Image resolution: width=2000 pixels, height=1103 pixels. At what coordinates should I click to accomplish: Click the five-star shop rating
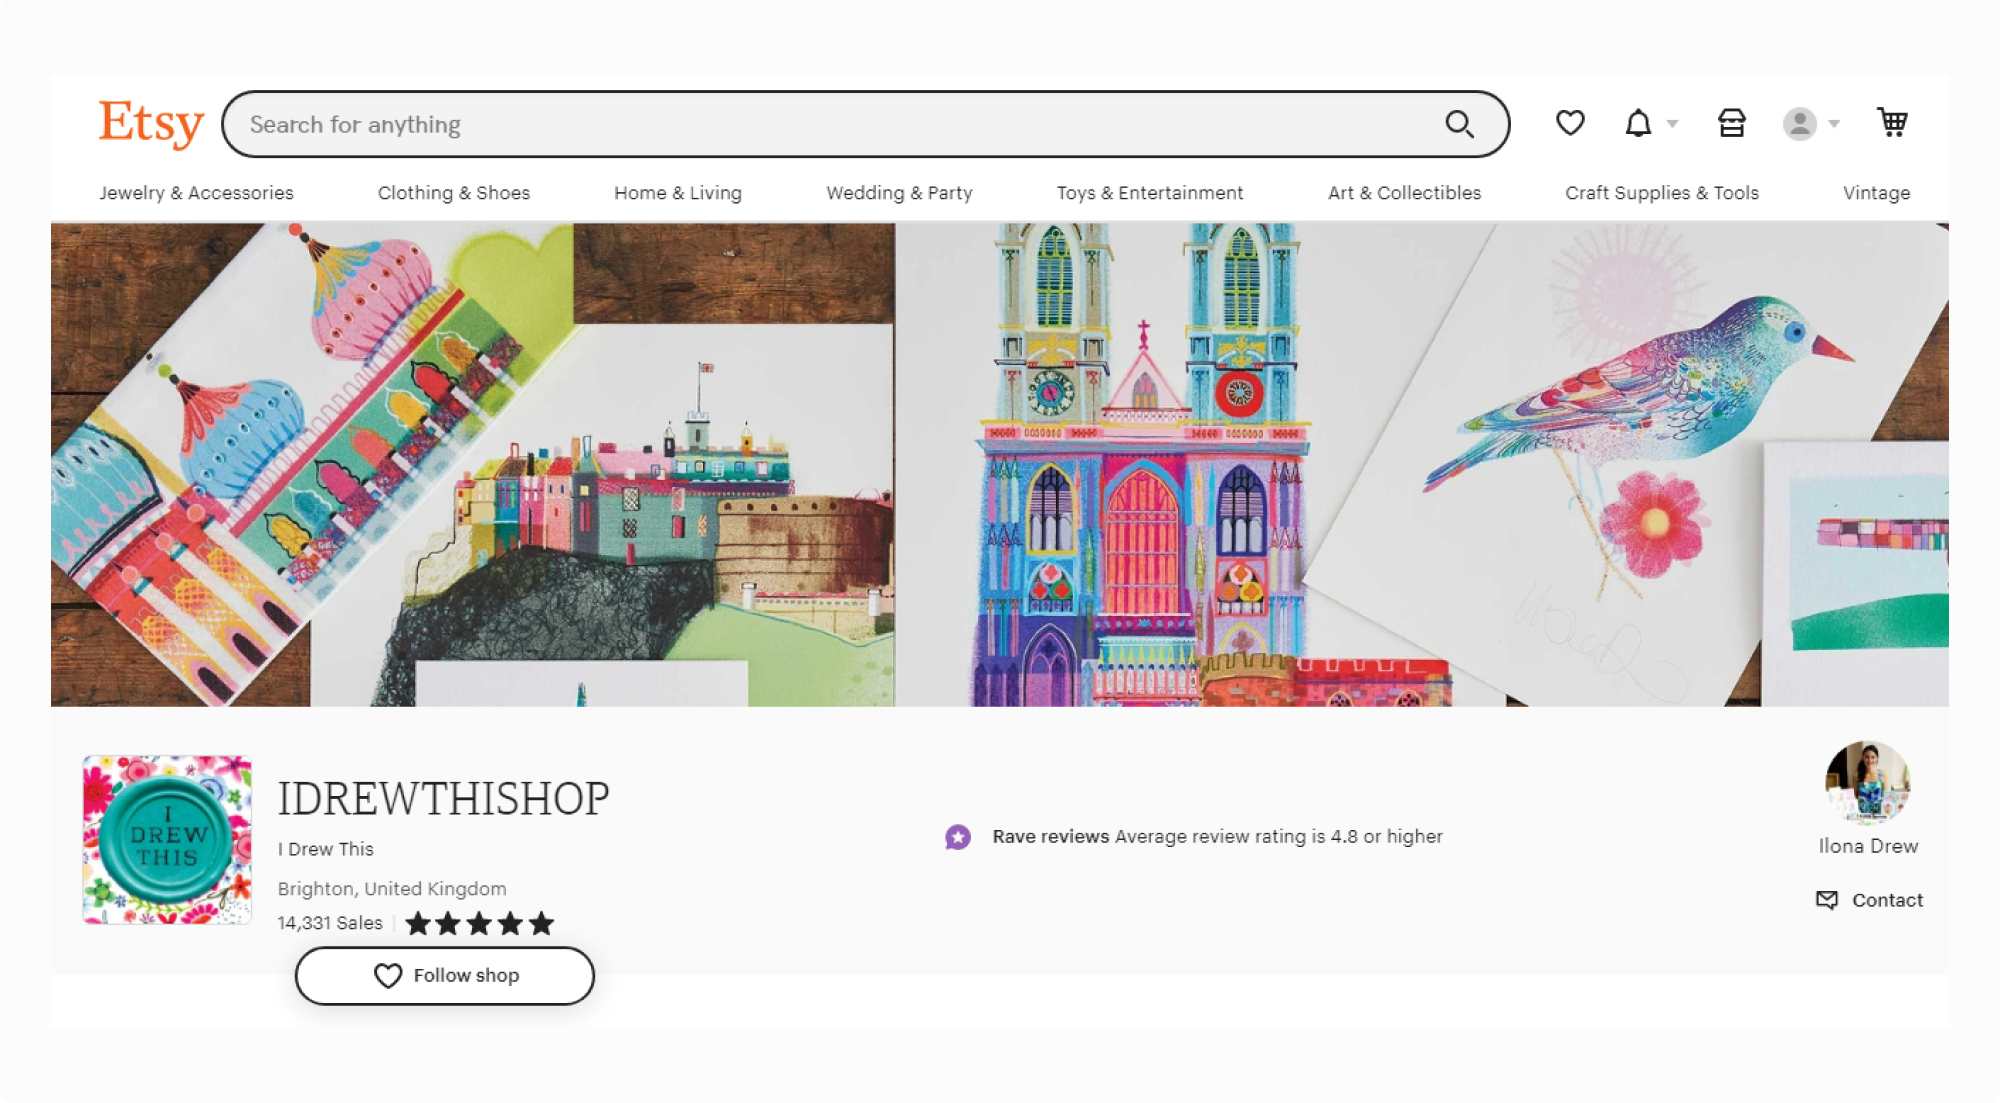click(480, 923)
